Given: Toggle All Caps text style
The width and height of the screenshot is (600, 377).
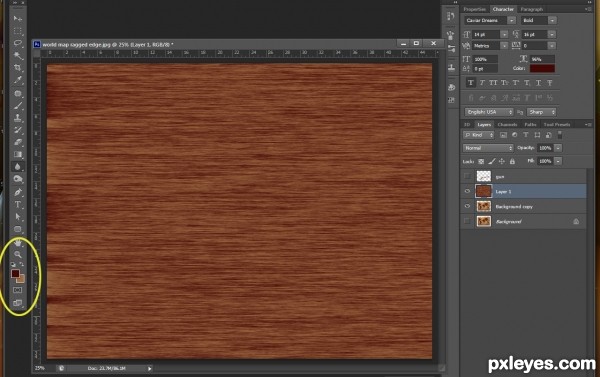Looking at the screenshot, I should point(494,83).
